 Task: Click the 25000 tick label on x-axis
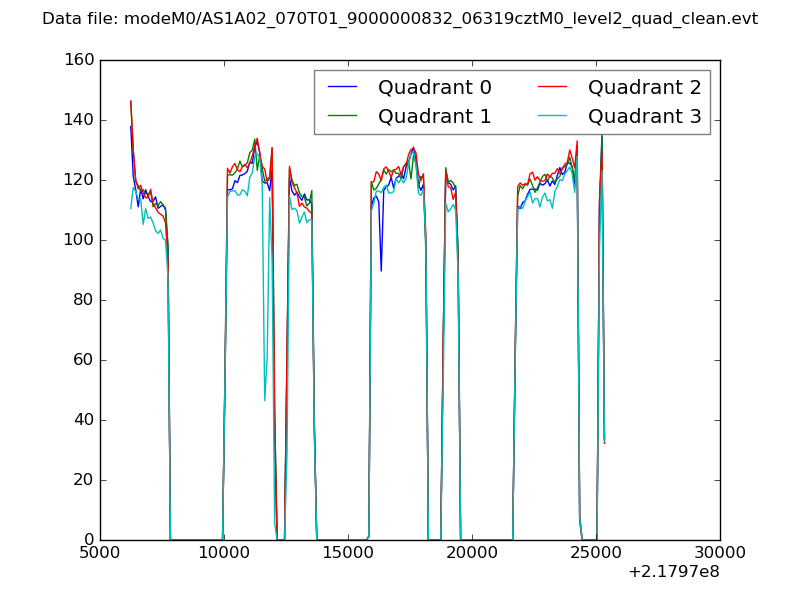pos(595,552)
